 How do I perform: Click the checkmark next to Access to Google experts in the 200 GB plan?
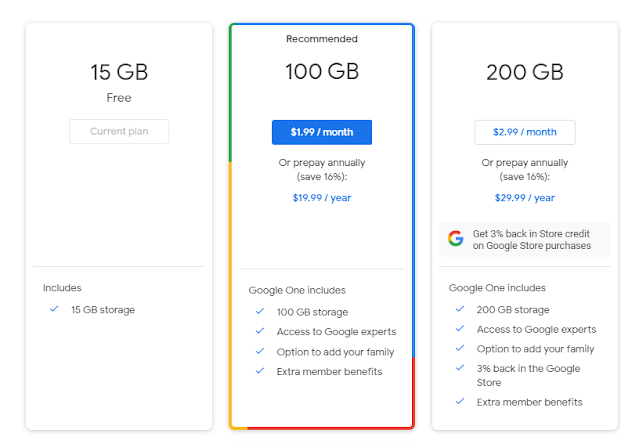(460, 329)
